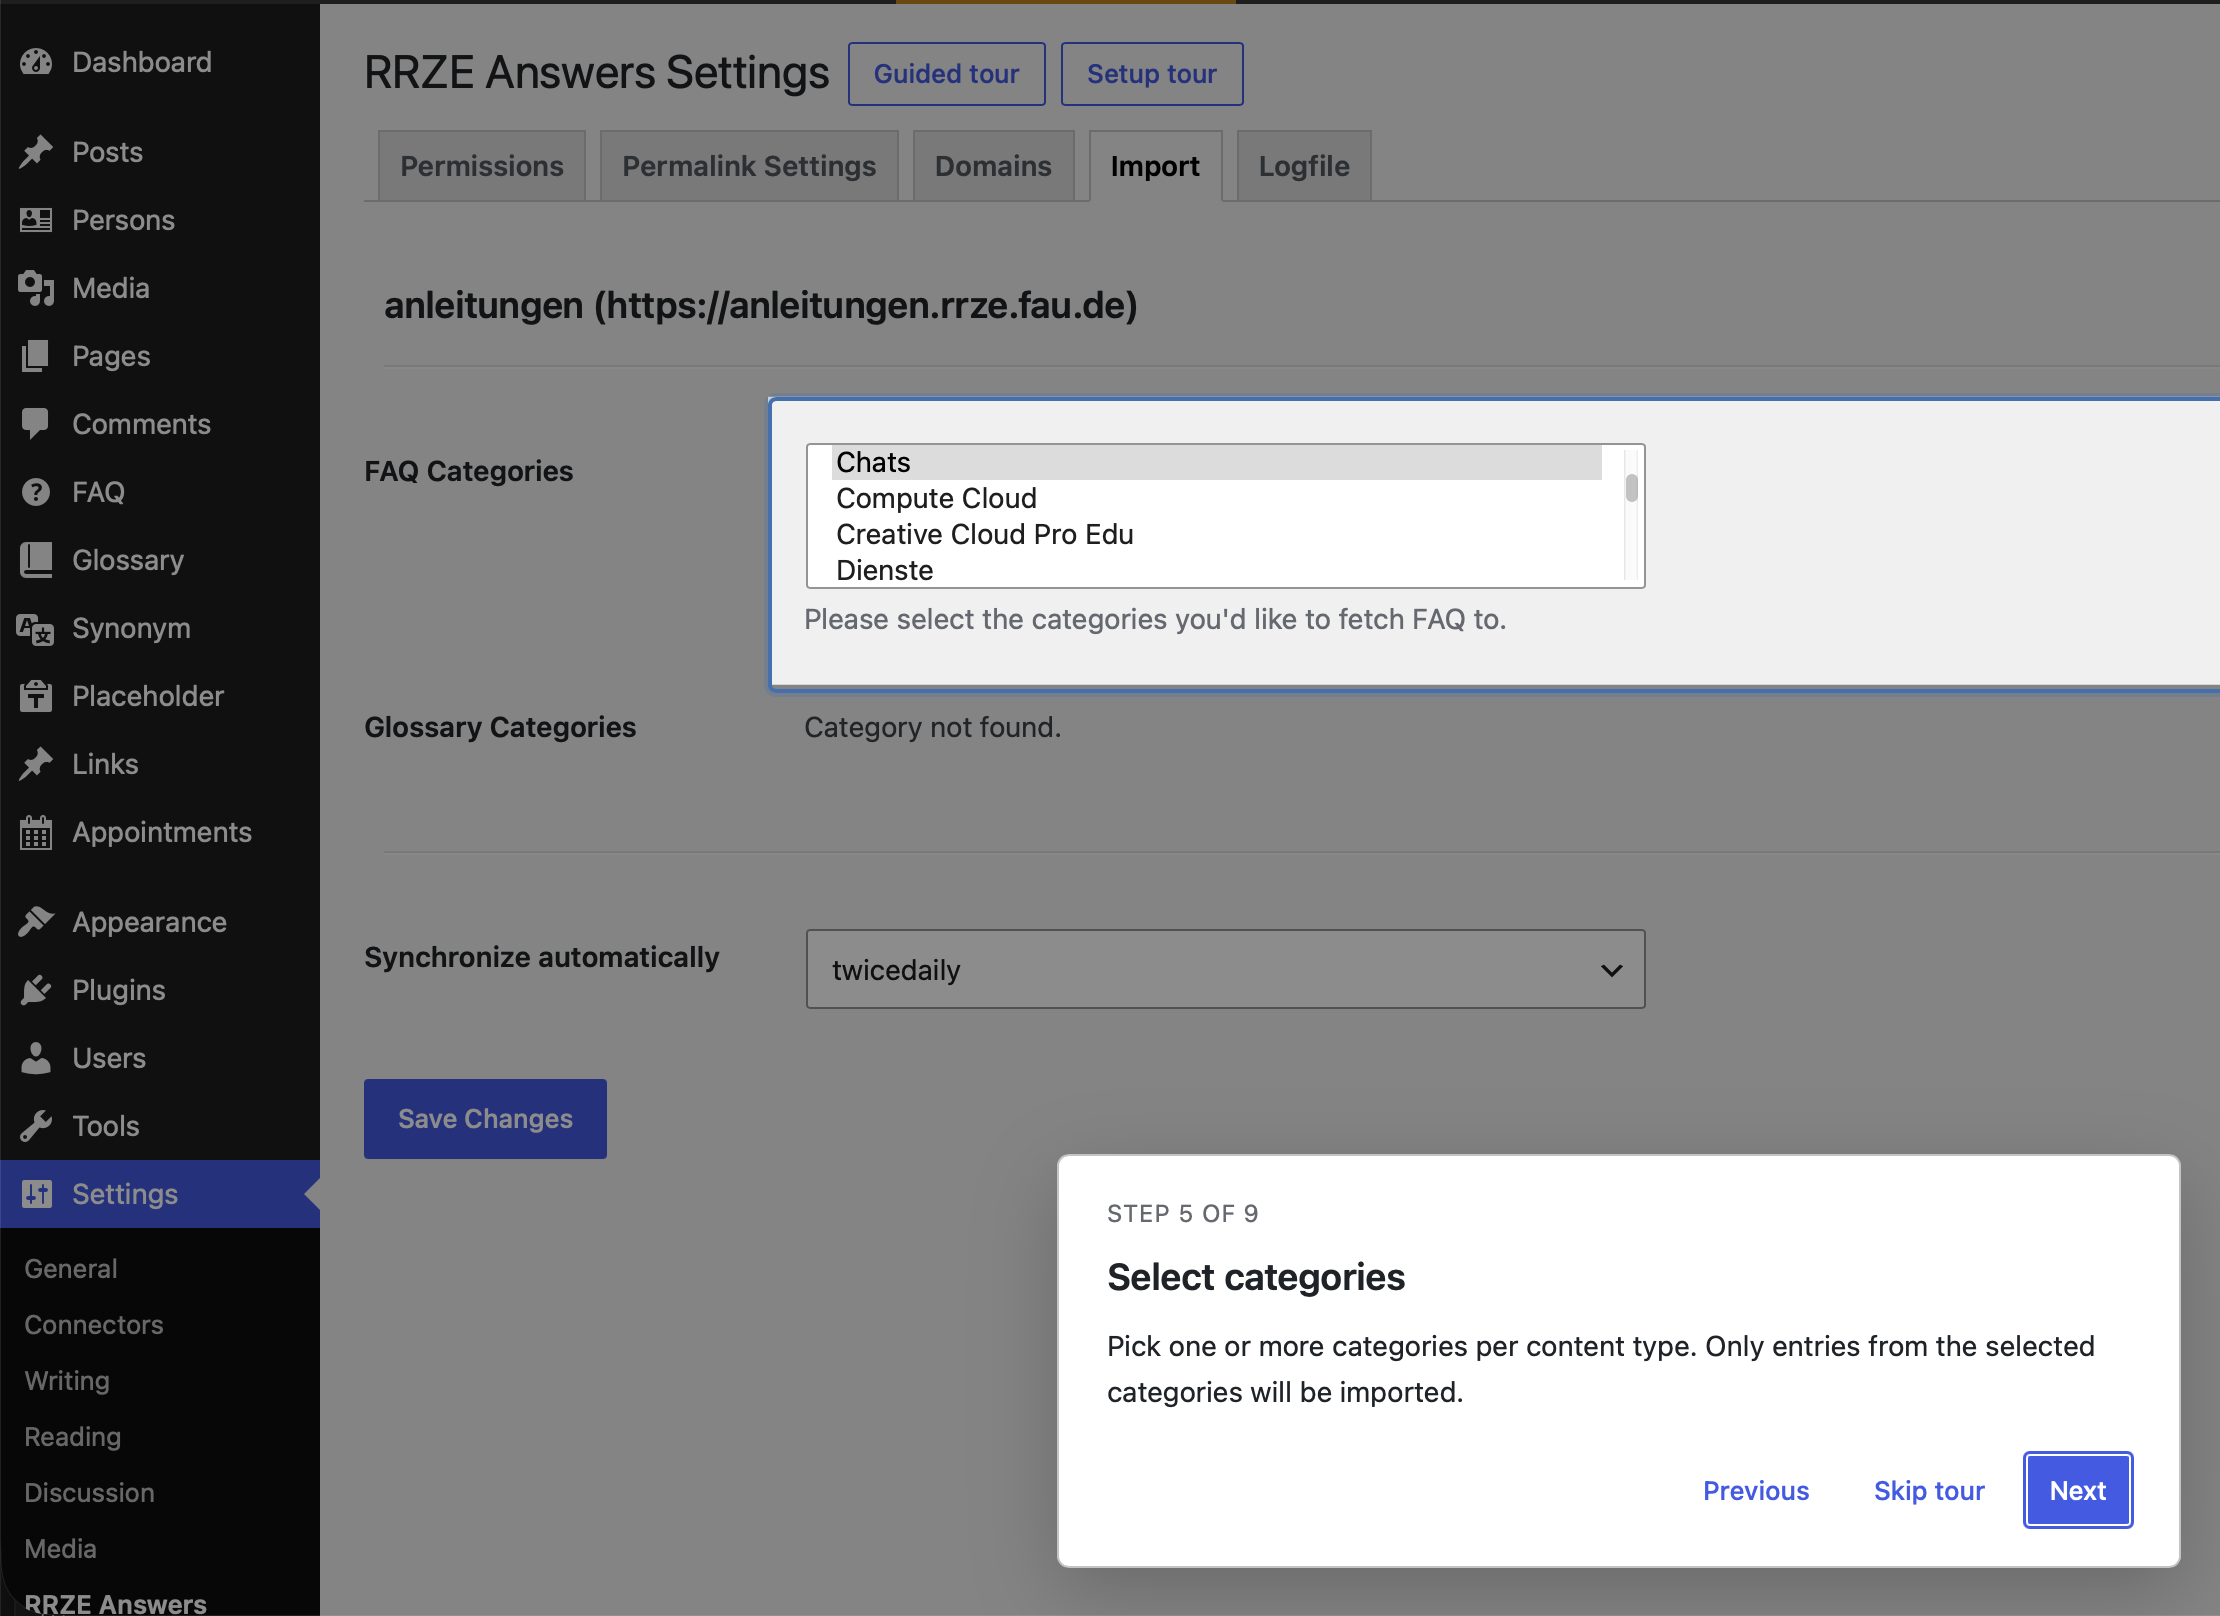The height and width of the screenshot is (1616, 2220).
Task: Start the Setup tour
Action: (1152, 74)
